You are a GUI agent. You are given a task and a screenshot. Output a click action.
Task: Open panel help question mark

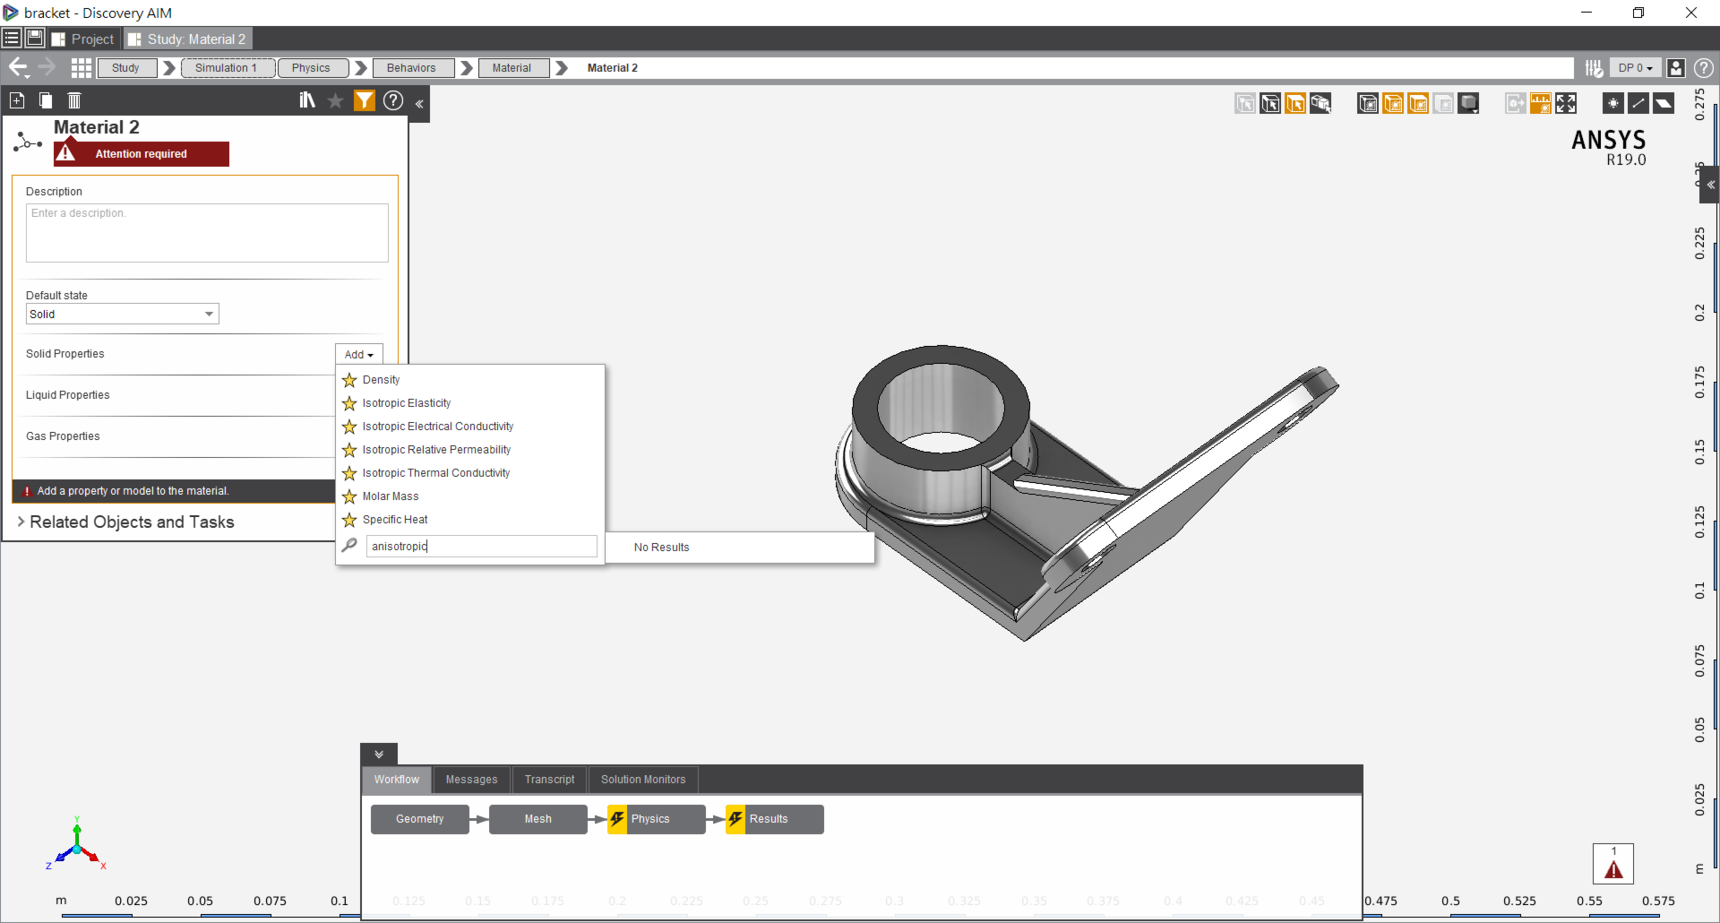[393, 100]
